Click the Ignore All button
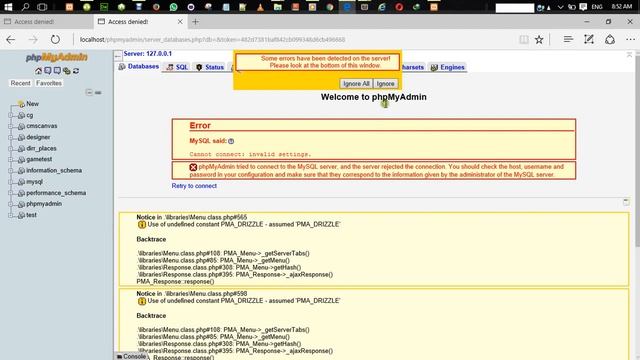640x360 pixels. (x=356, y=84)
